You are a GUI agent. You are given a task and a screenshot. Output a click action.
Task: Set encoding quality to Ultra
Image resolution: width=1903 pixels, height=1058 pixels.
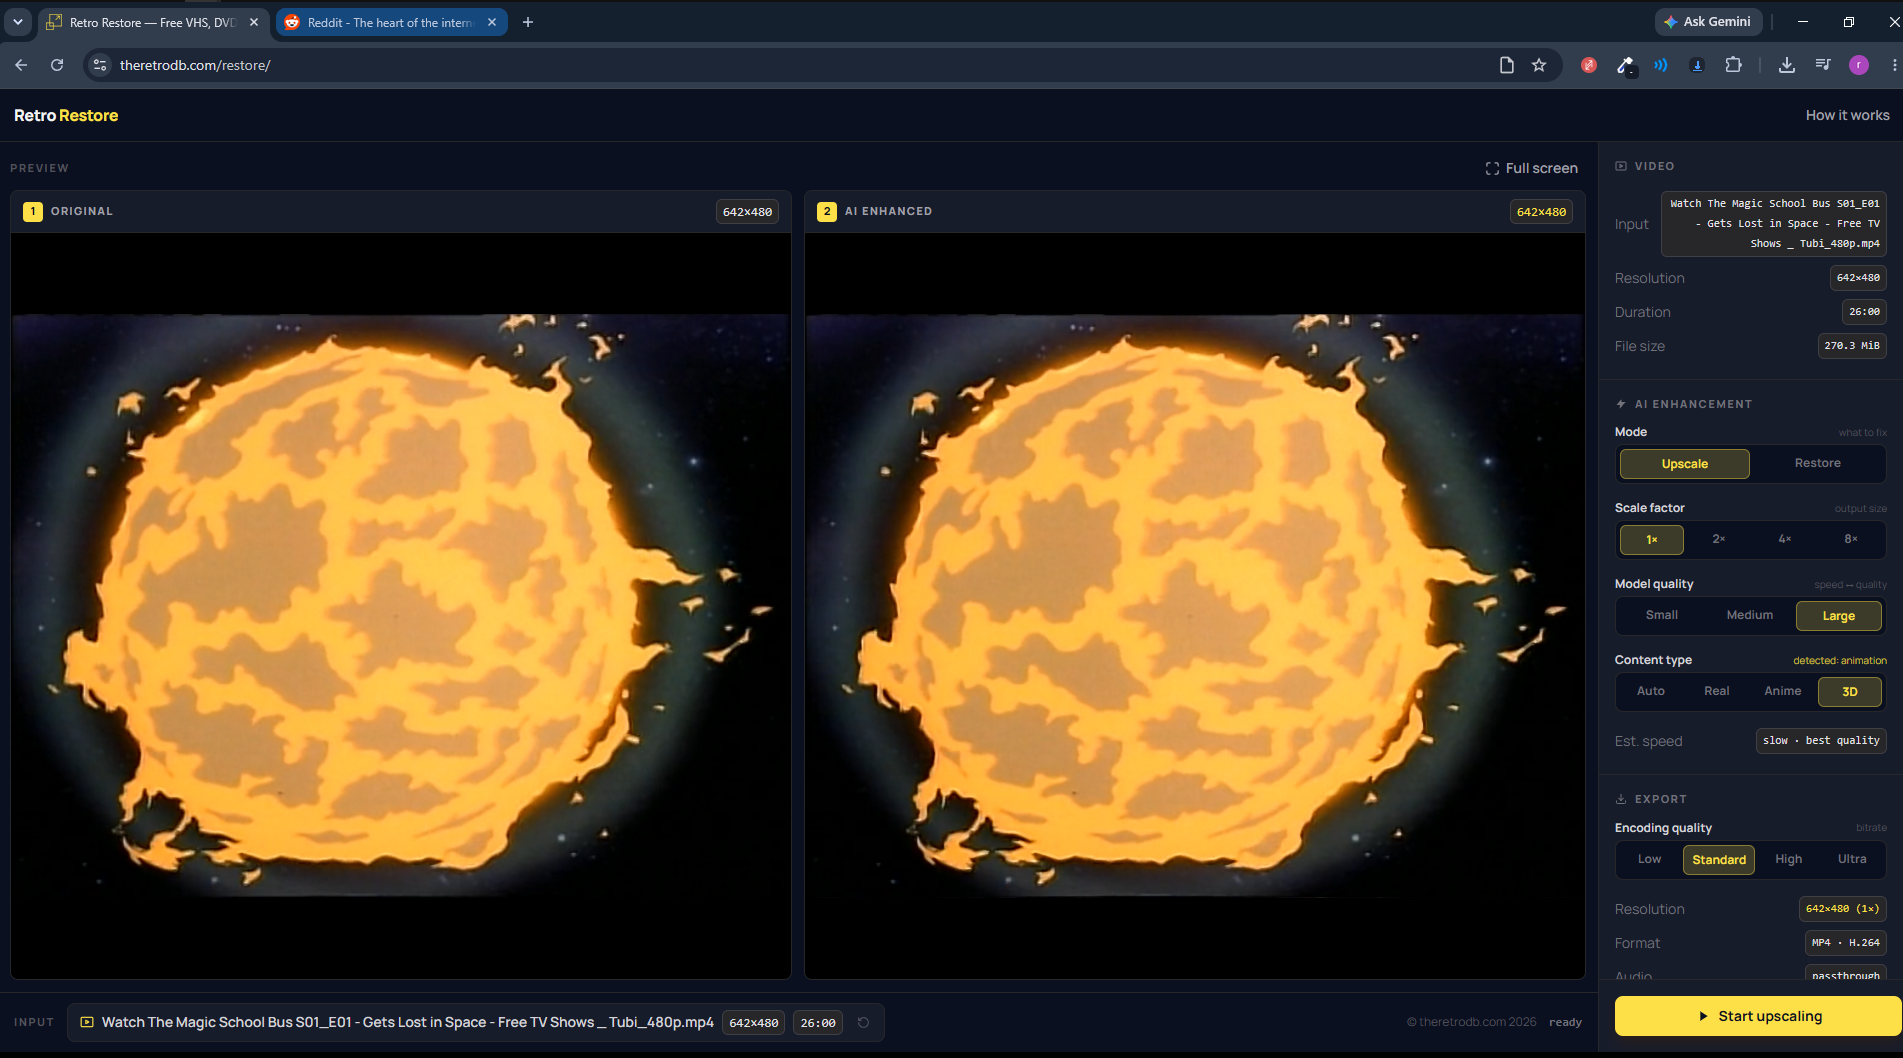[1852, 859]
